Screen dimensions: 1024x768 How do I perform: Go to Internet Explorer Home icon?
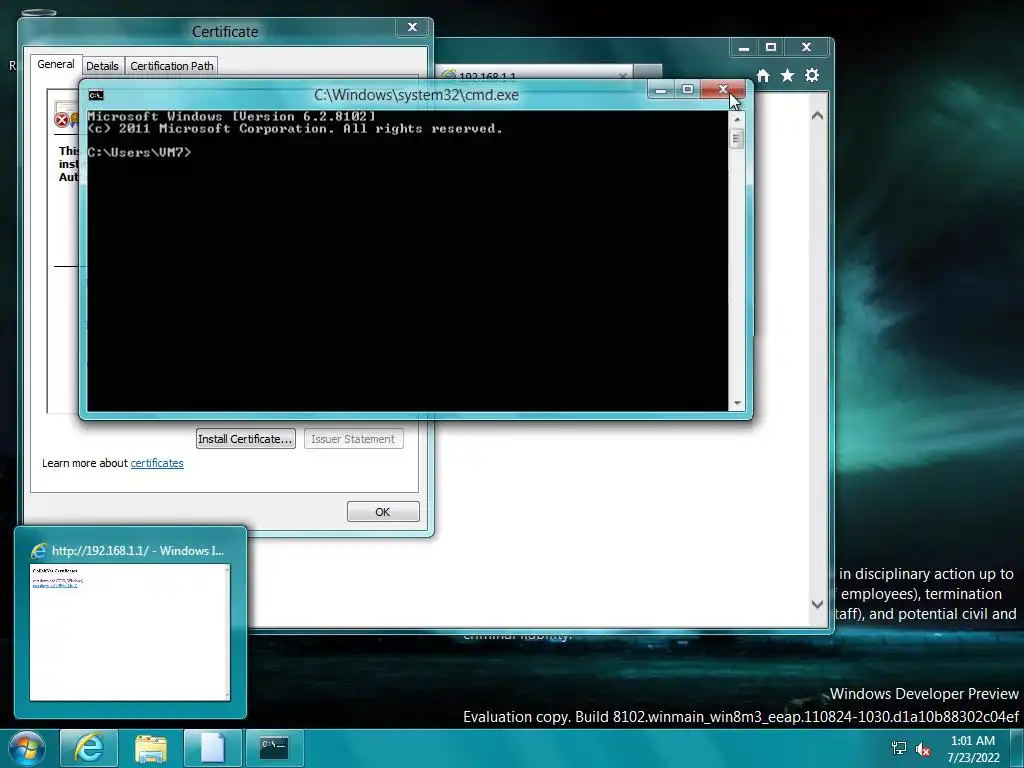(x=763, y=76)
